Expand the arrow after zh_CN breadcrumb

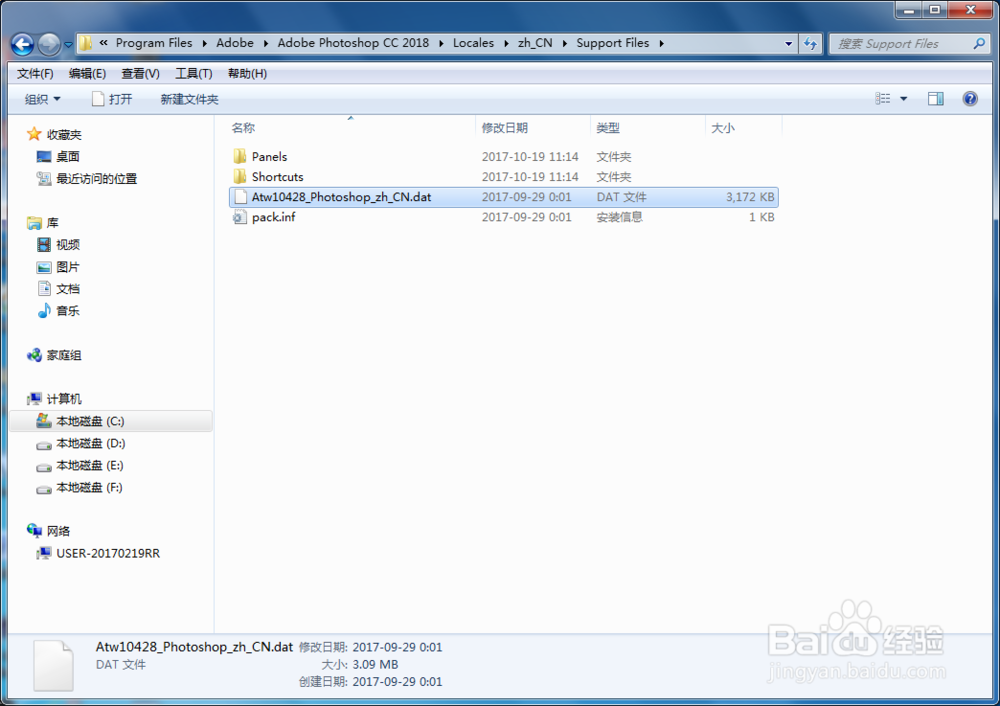tap(564, 43)
